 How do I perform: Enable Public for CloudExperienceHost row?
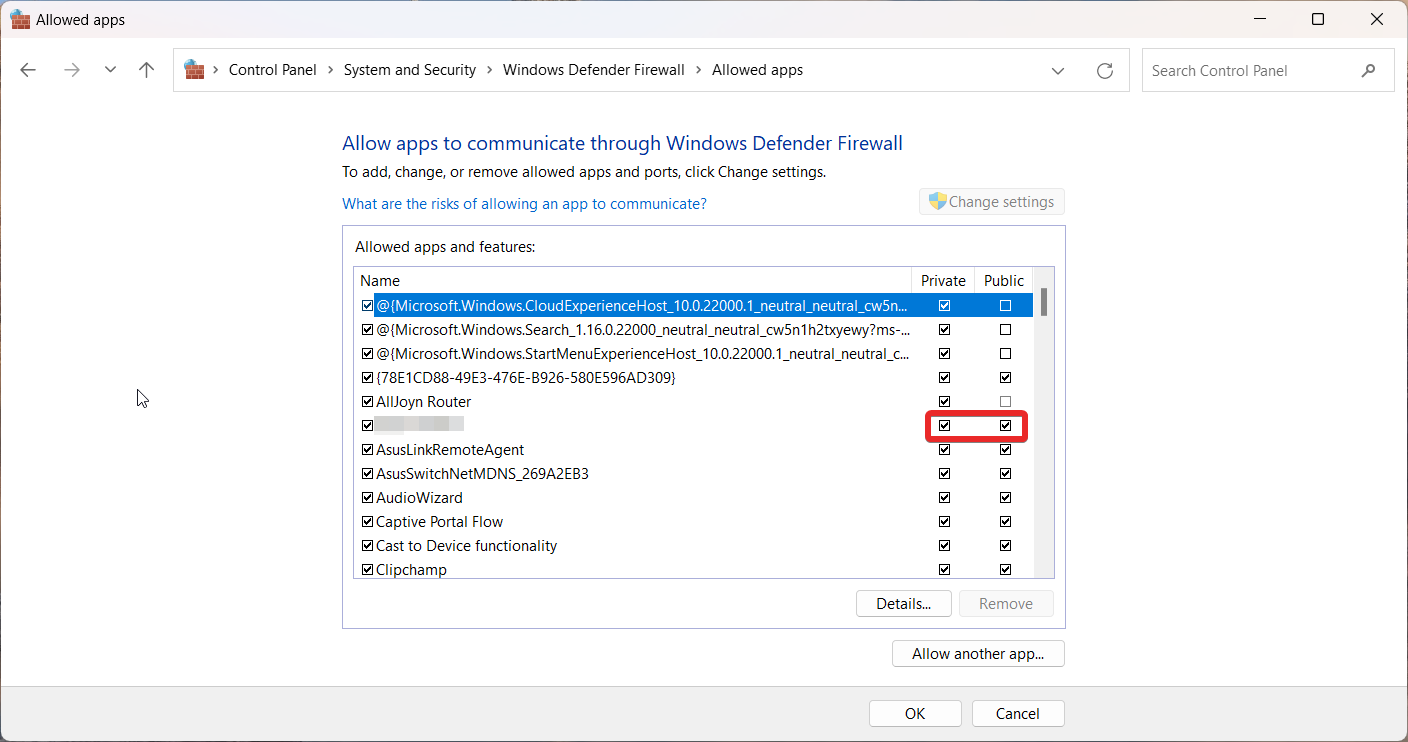tap(1005, 306)
